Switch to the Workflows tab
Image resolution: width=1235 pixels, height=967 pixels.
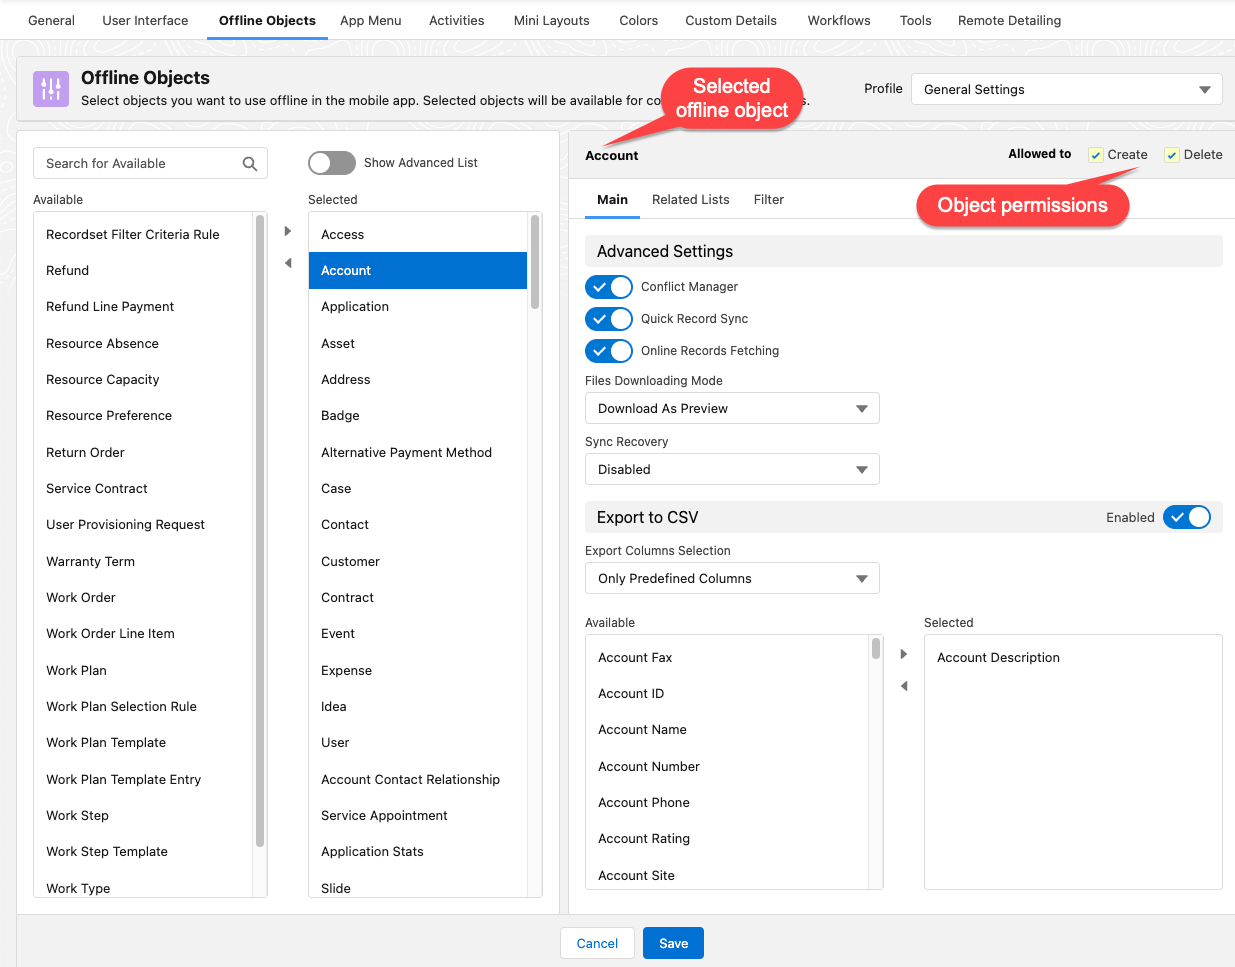click(838, 20)
